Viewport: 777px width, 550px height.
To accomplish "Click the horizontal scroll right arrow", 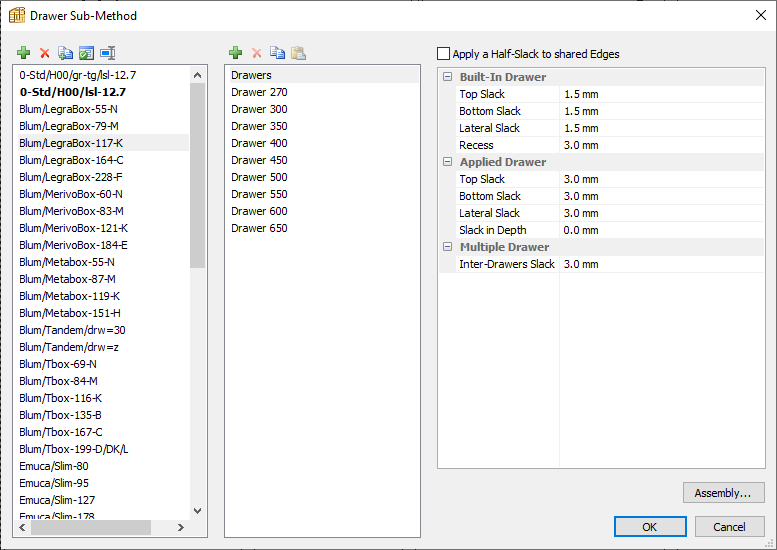I will pyautogui.click(x=181, y=528).
